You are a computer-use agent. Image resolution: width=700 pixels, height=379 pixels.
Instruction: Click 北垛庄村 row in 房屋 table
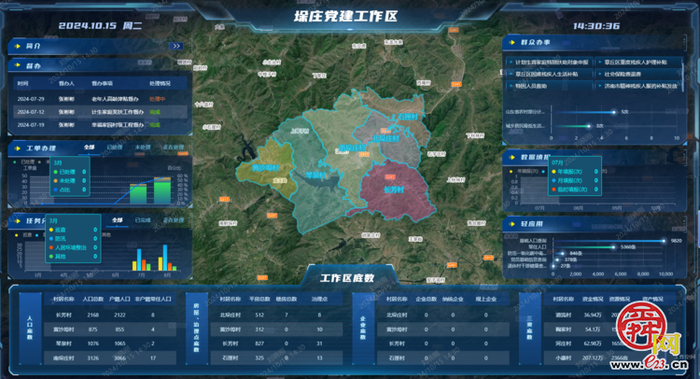coord(277,315)
